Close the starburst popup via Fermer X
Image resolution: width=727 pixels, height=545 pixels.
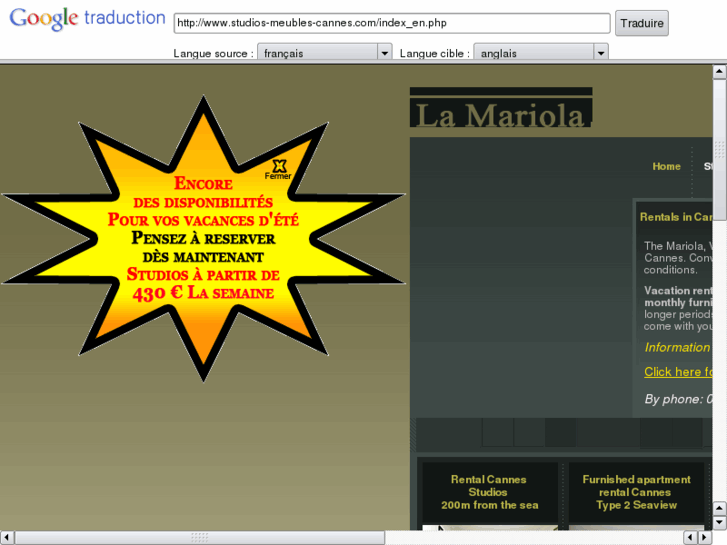[279, 169]
